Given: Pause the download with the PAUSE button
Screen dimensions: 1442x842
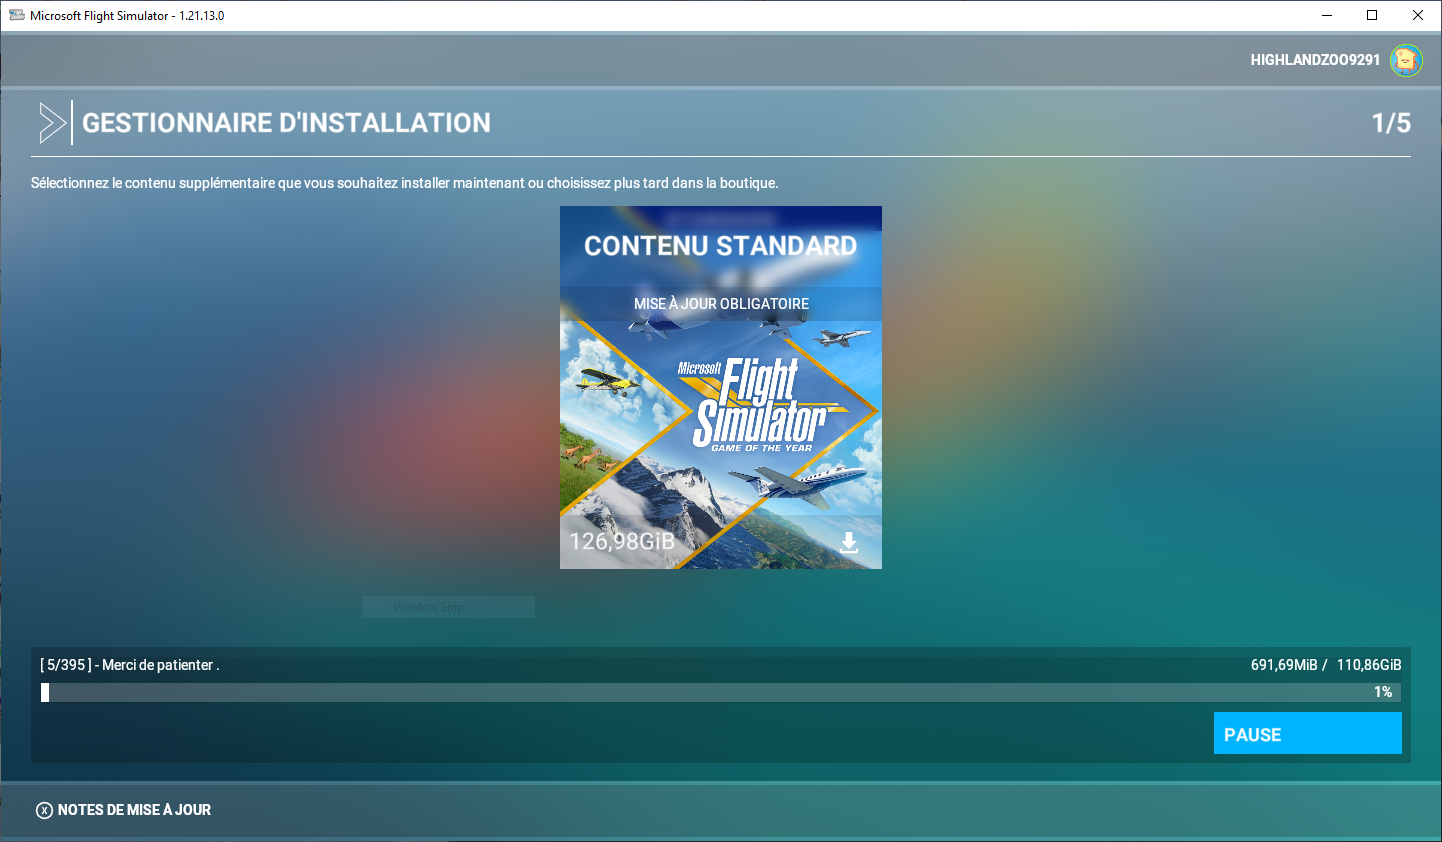Looking at the screenshot, I should [1307, 733].
